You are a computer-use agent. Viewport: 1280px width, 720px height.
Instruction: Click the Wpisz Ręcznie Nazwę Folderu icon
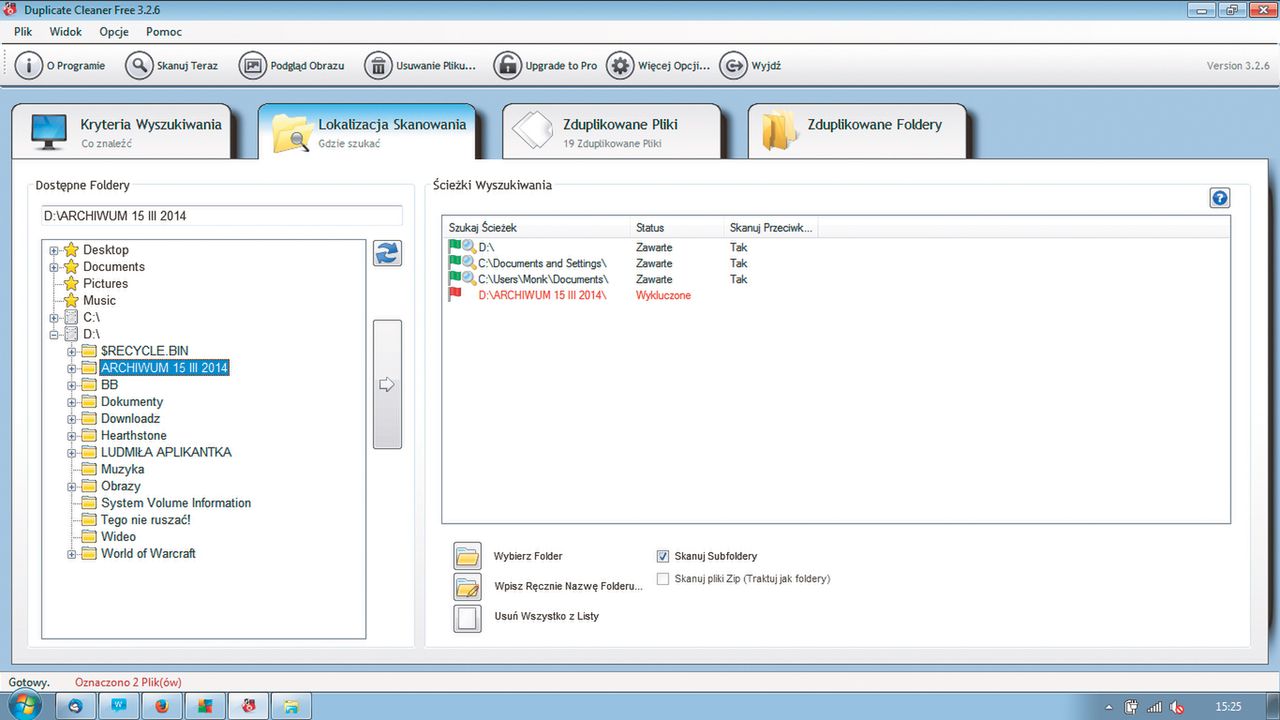467,586
